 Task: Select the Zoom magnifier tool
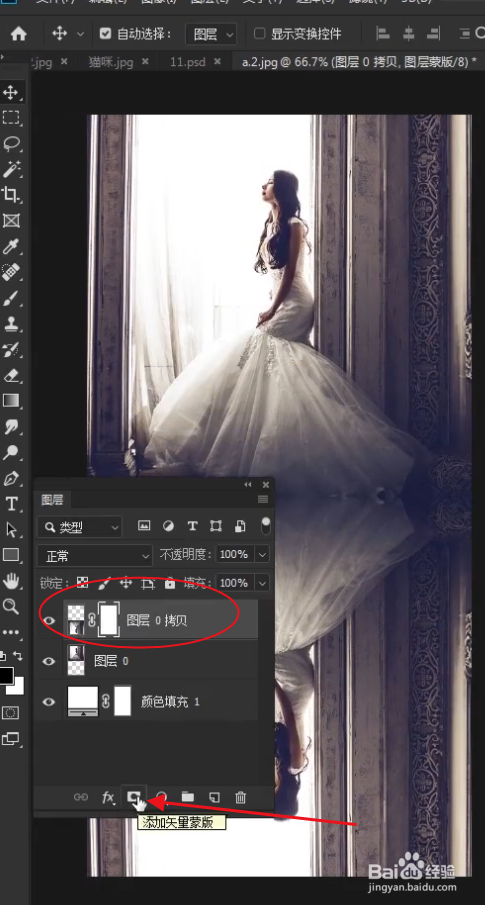[10, 606]
